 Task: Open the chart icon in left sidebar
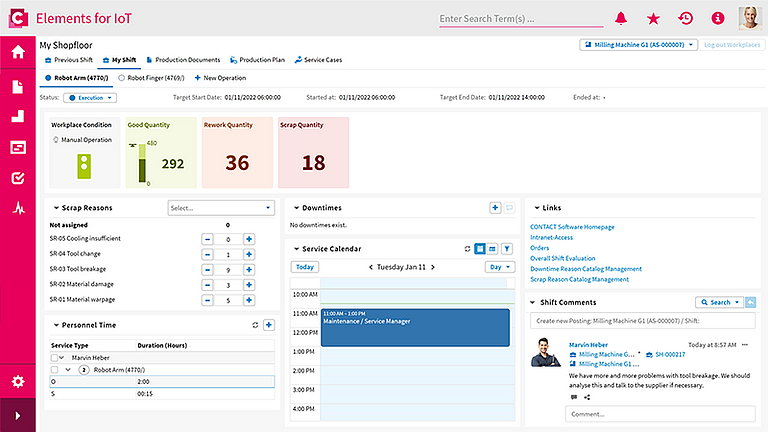[18, 116]
